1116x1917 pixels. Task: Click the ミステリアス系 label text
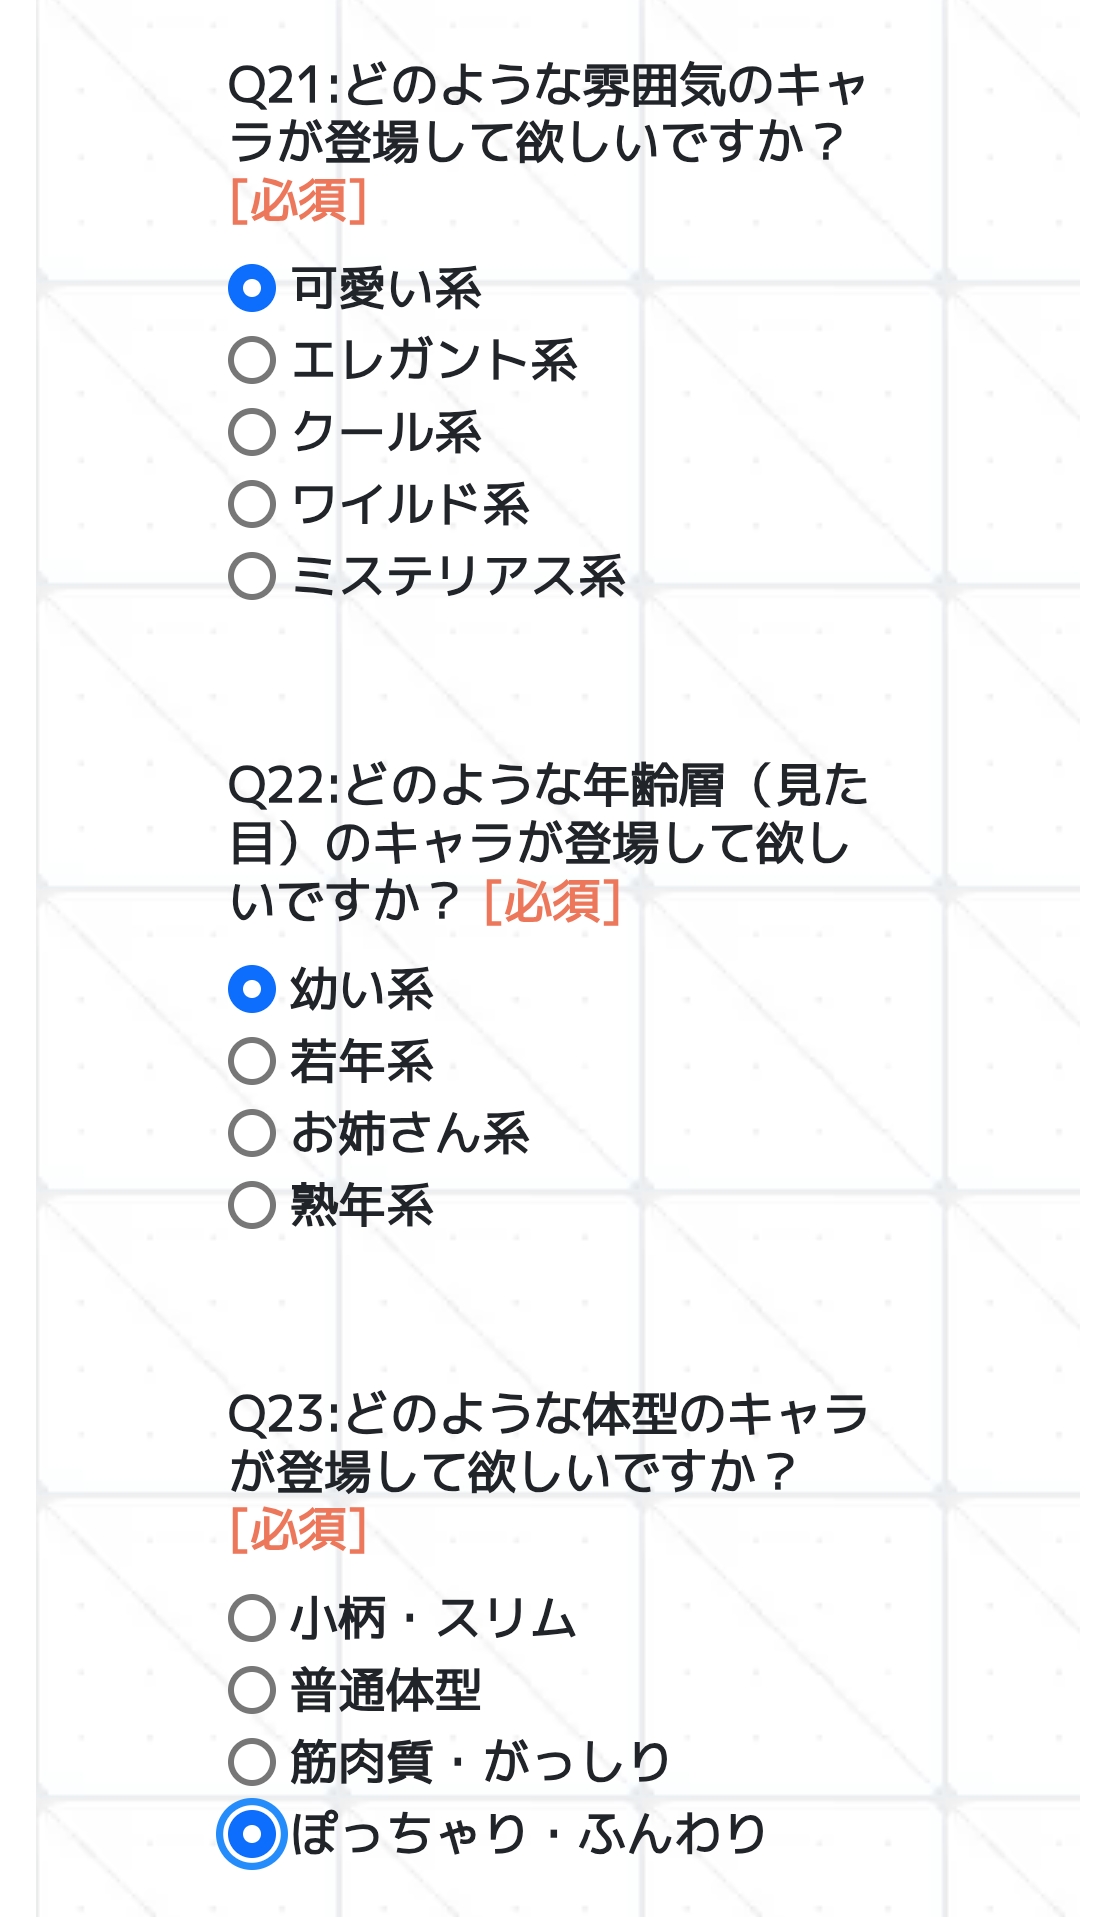point(458,577)
